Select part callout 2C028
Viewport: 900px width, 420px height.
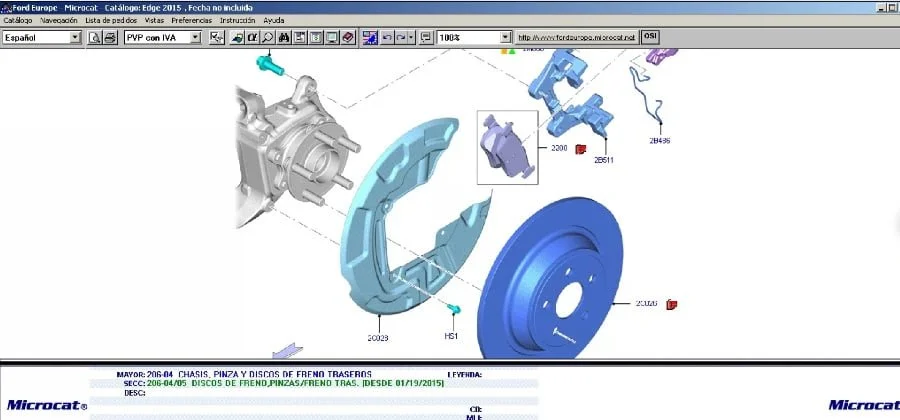point(378,338)
